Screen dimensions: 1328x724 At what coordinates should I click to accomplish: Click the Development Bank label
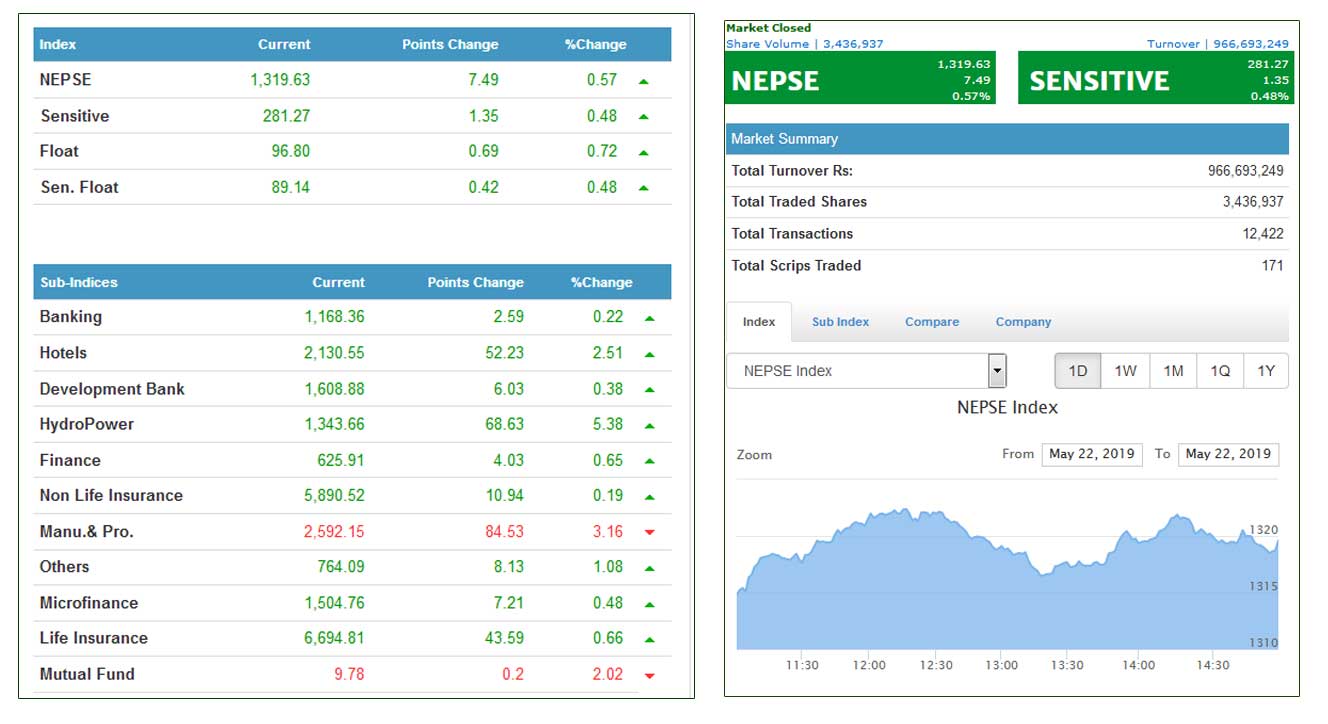click(x=112, y=389)
